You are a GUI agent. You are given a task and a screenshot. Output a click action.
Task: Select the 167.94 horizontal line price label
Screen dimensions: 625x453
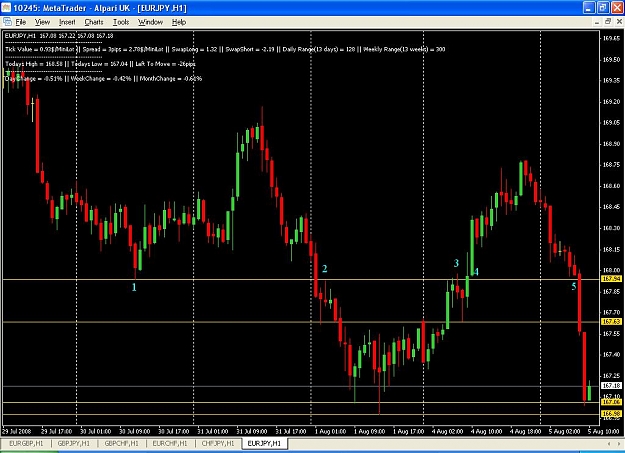click(611, 279)
